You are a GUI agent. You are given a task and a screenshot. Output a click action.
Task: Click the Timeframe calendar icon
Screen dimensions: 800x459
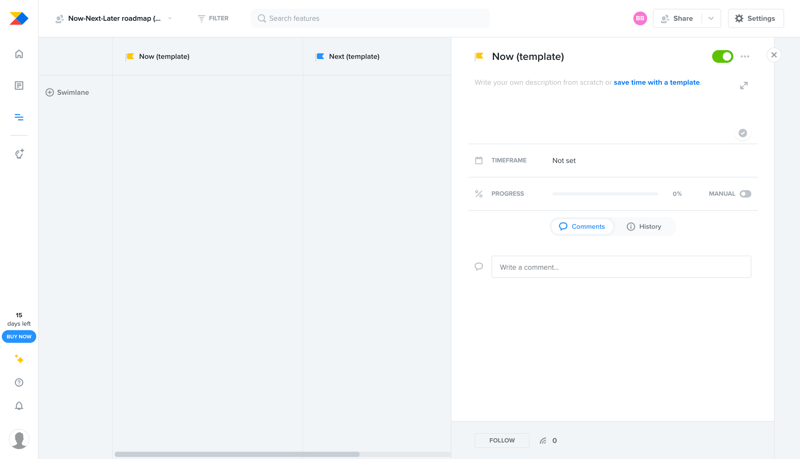pos(479,161)
